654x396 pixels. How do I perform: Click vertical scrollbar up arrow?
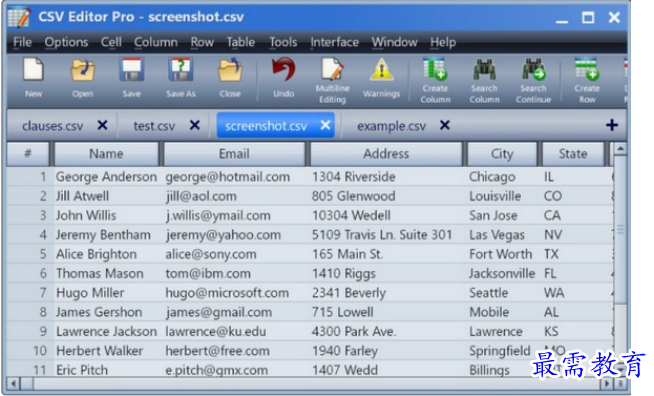(x=620, y=149)
